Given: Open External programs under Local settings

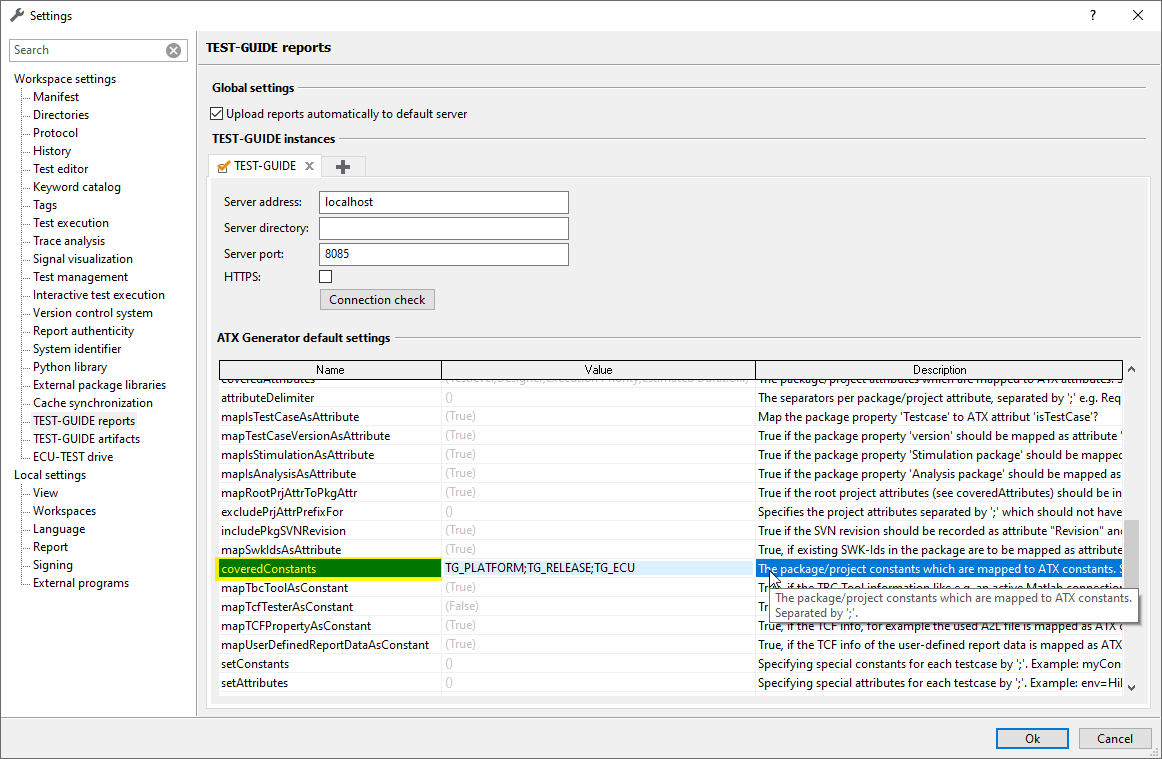Looking at the screenshot, I should [x=80, y=583].
